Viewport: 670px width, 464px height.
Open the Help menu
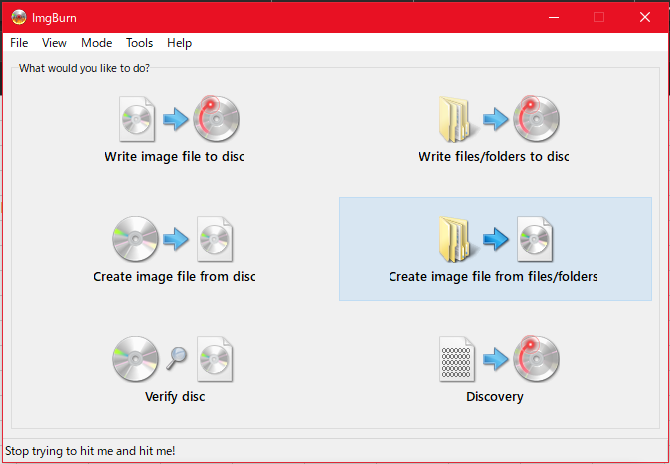(179, 43)
